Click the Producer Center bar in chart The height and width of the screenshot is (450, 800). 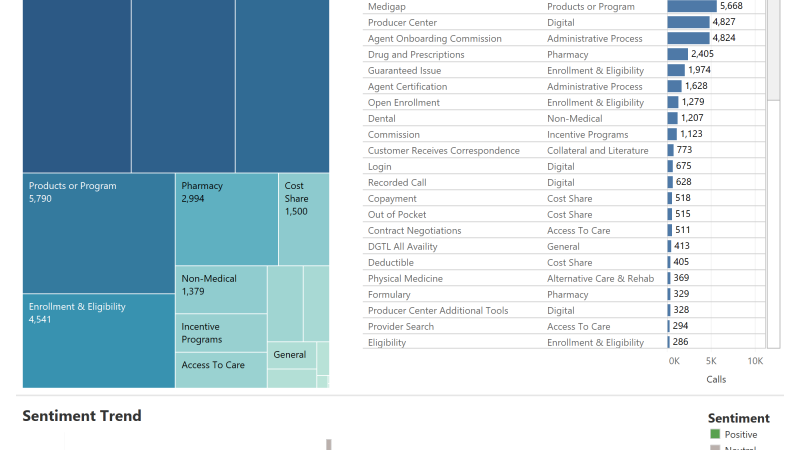click(x=688, y=22)
